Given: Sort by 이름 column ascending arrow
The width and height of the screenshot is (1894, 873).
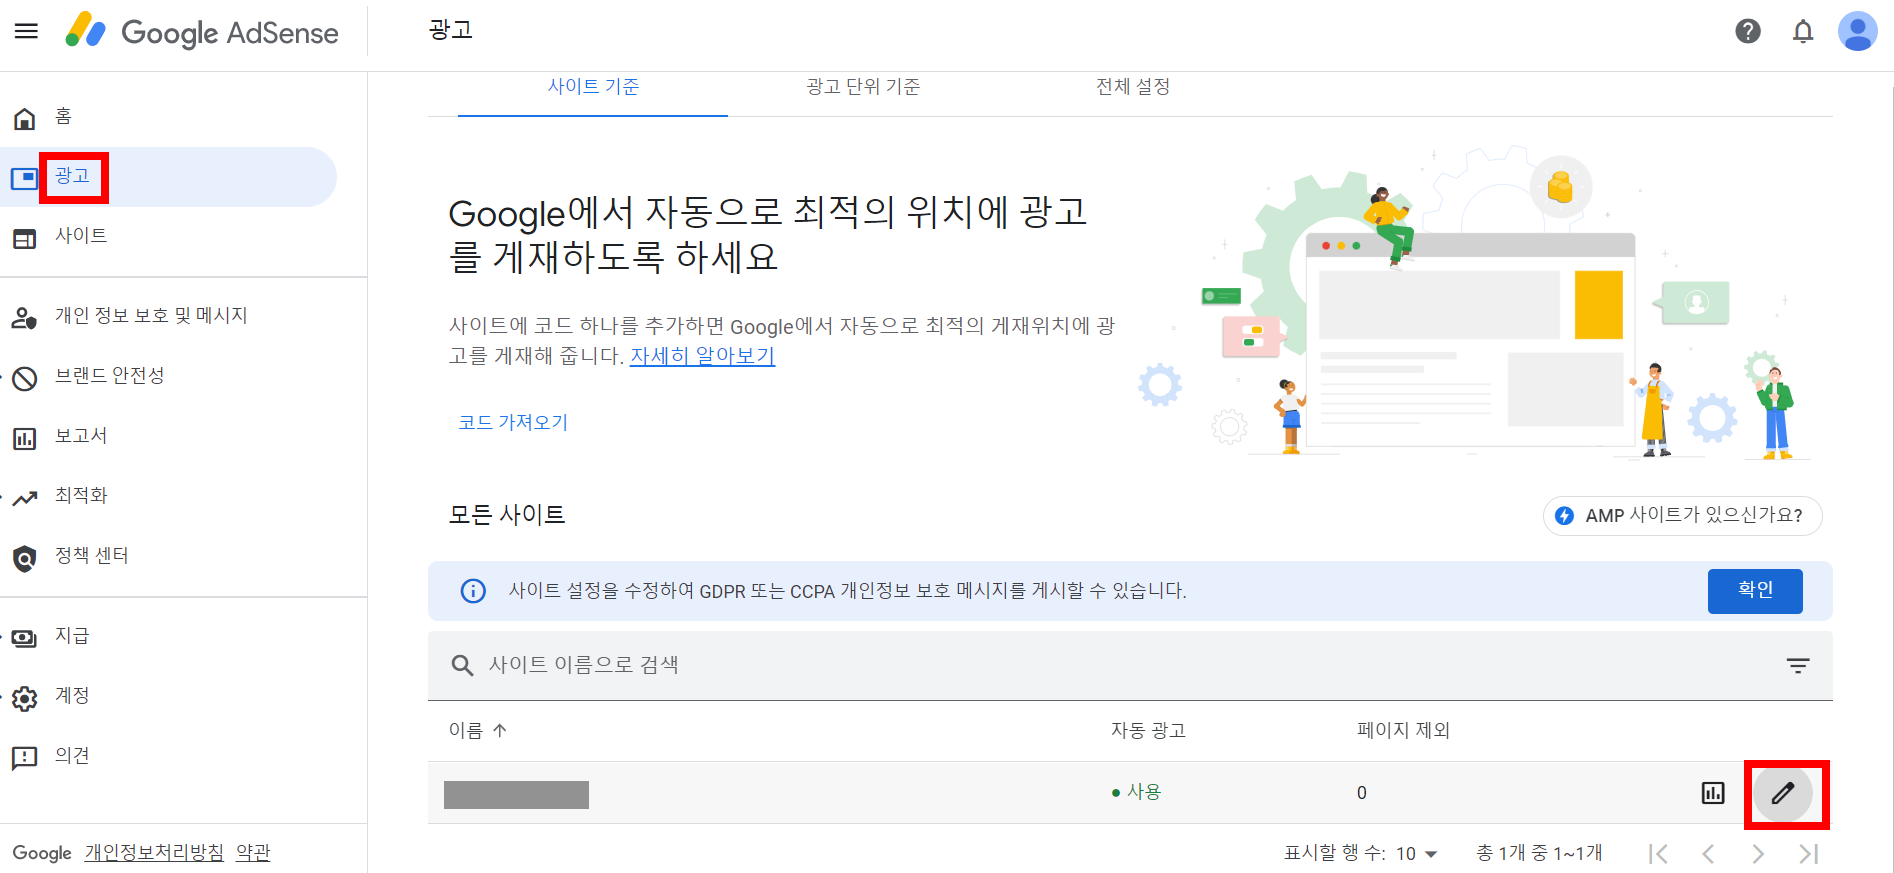Looking at the screenshot, I should click(500, 730).
